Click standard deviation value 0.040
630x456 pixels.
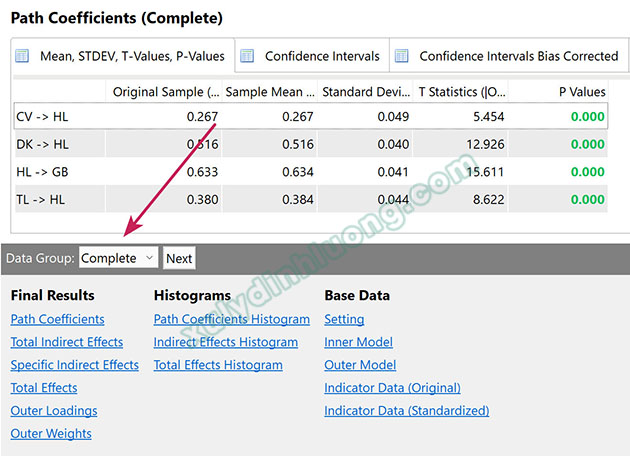click(393, 144)
